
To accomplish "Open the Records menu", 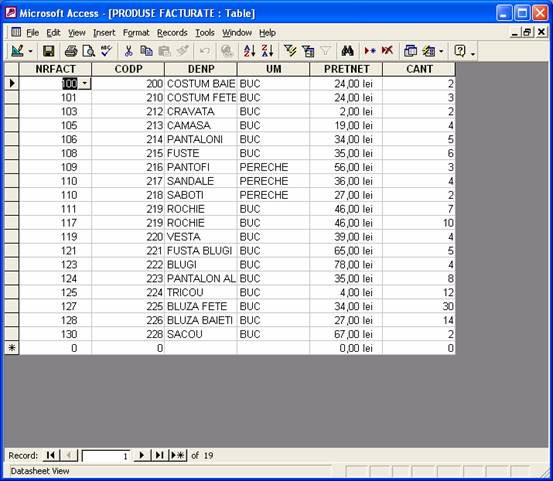I will [172, 33].
